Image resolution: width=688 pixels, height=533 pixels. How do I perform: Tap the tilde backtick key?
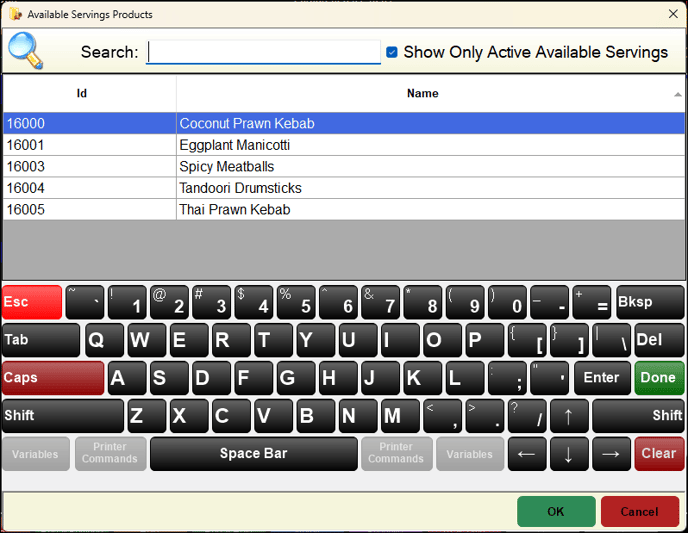point(85,302)
